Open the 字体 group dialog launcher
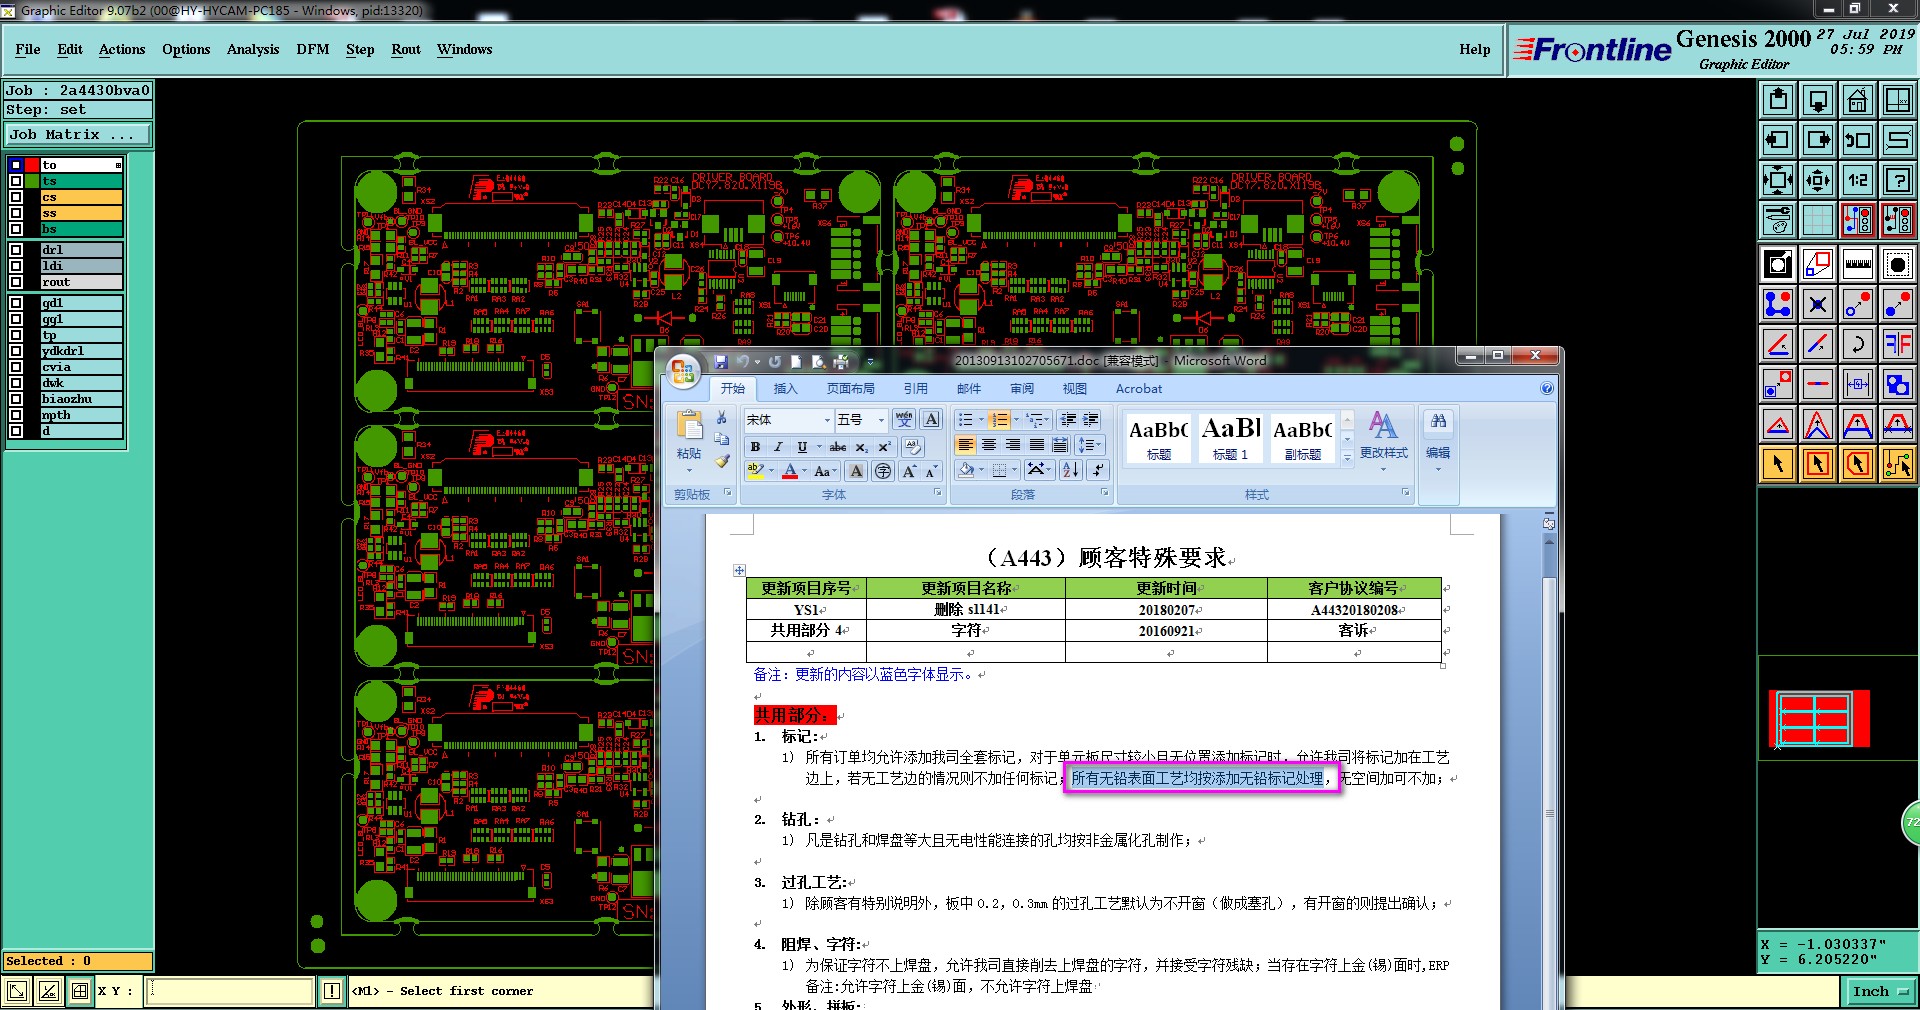 pyautogui.click(x=937, y=493)
